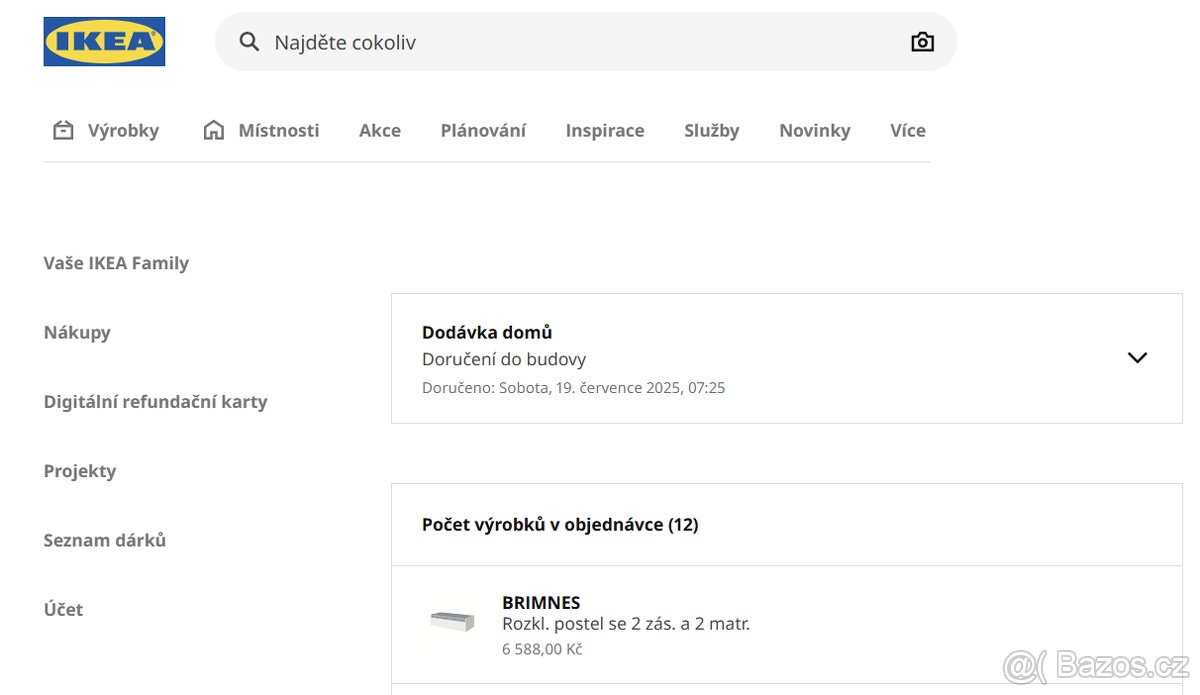Open the Více menu
The width and height of the screenshot is (1200, 695).
pyautogui.click(x=907, y=130)
